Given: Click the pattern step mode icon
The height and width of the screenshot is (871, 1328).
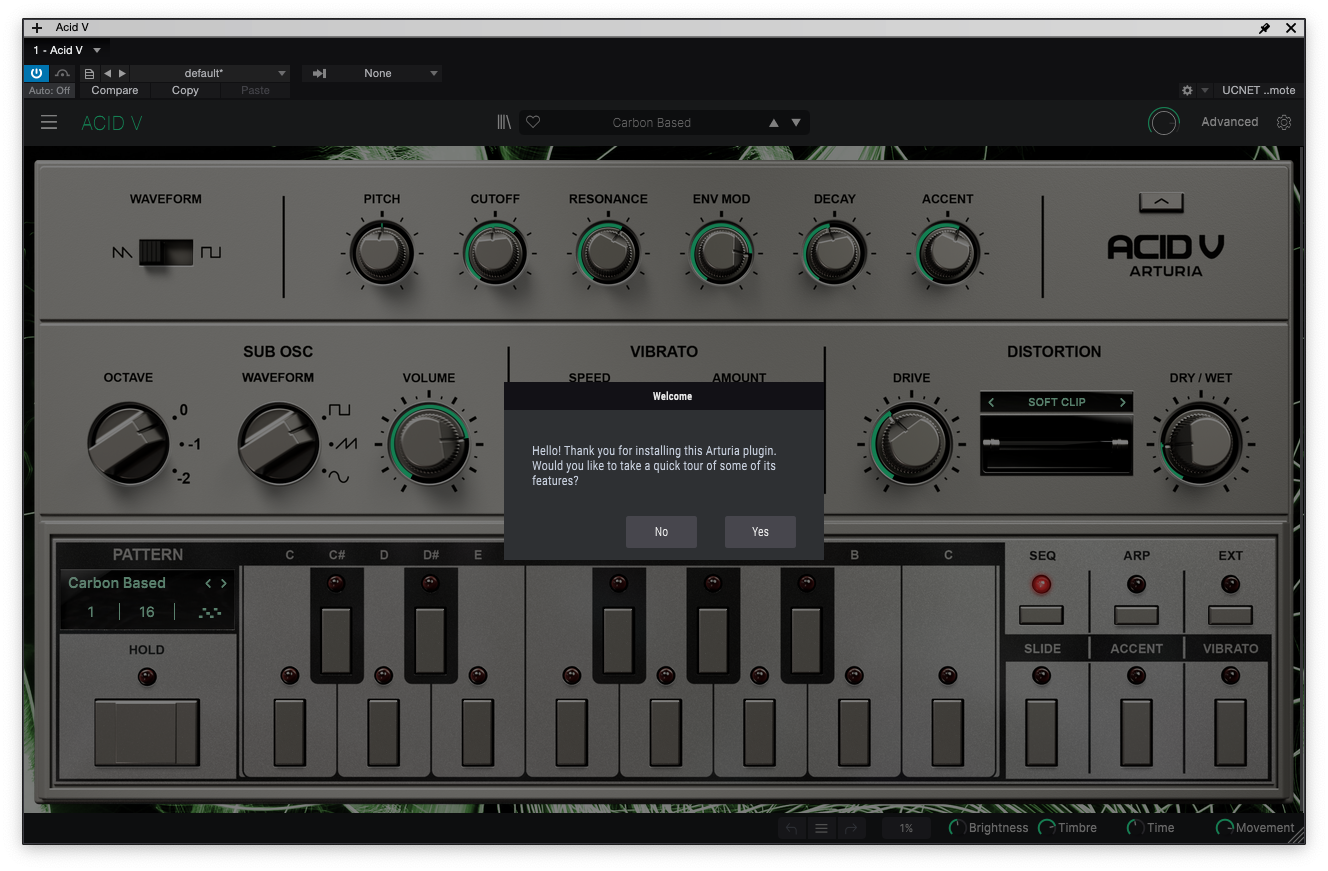Looking at the screenshot, I should (x=209, y=612).
